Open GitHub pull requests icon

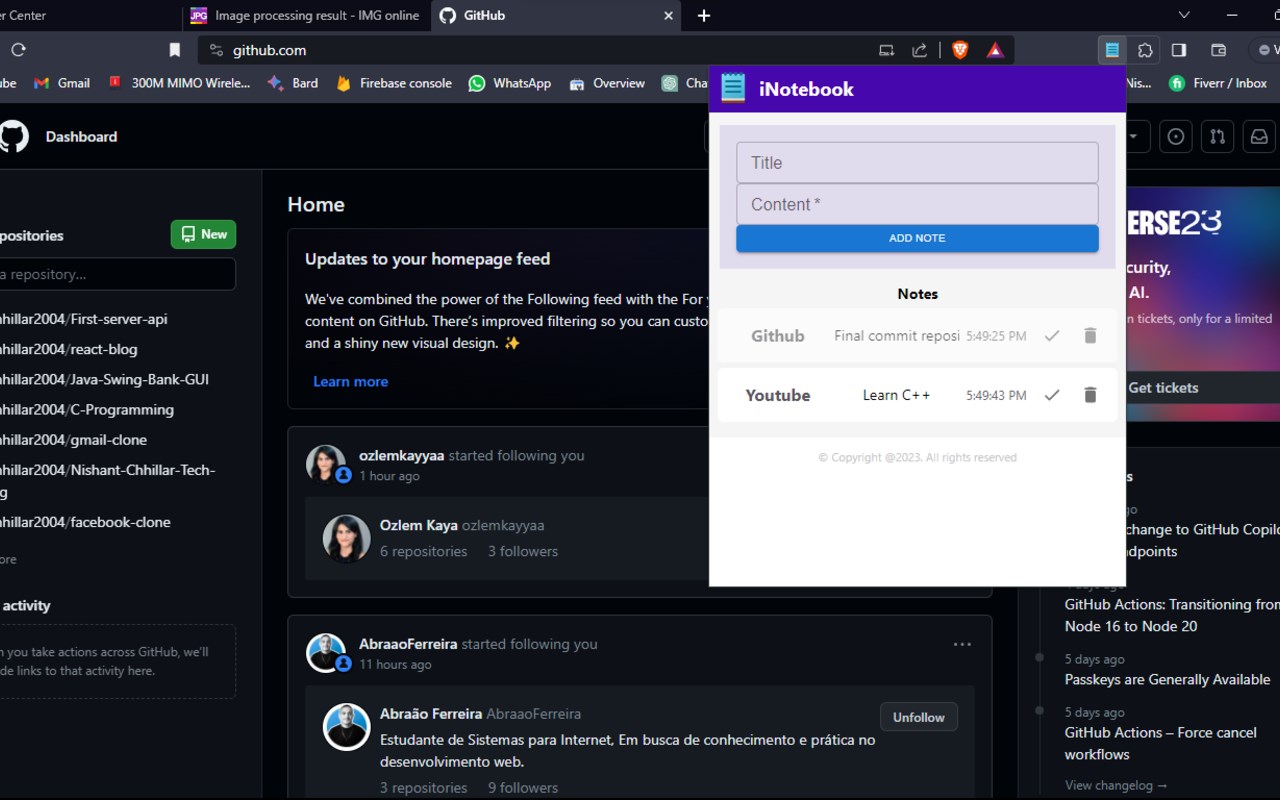click(1217, 137)
